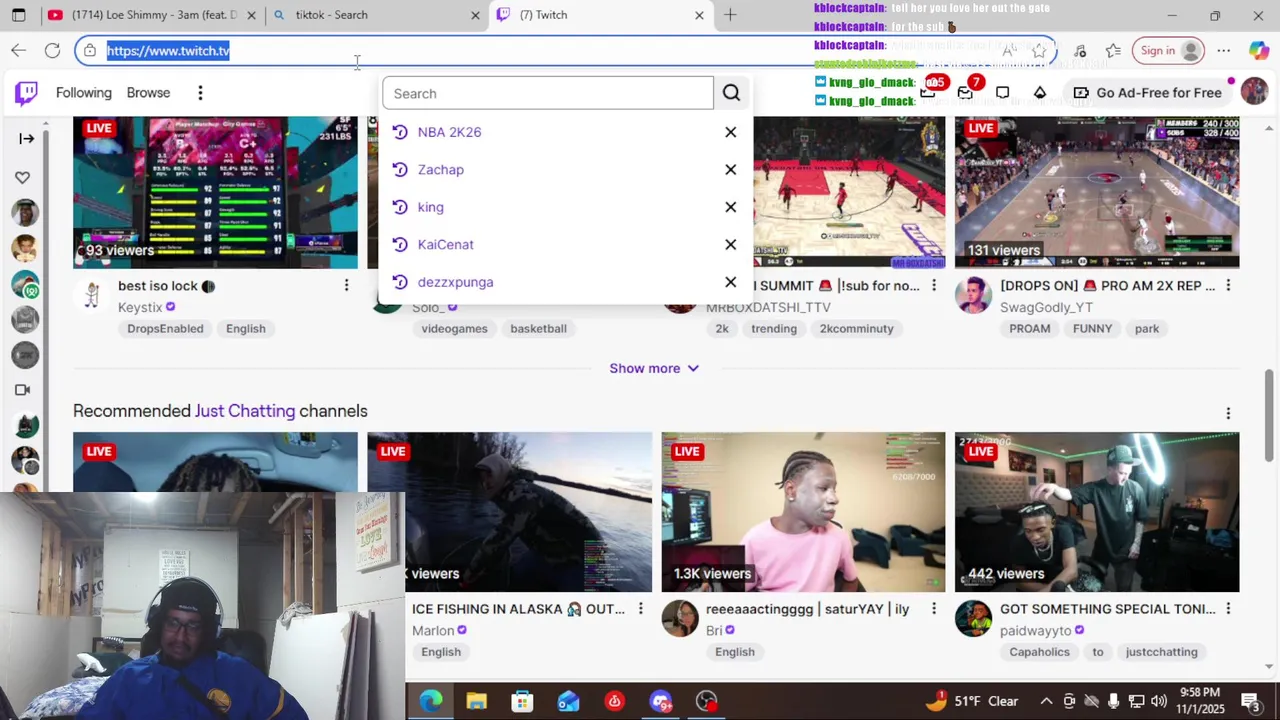This screenshot has height=720, width=1280.
Task: Remove NBA 2K26 from search history
Action: coord(730,132)
